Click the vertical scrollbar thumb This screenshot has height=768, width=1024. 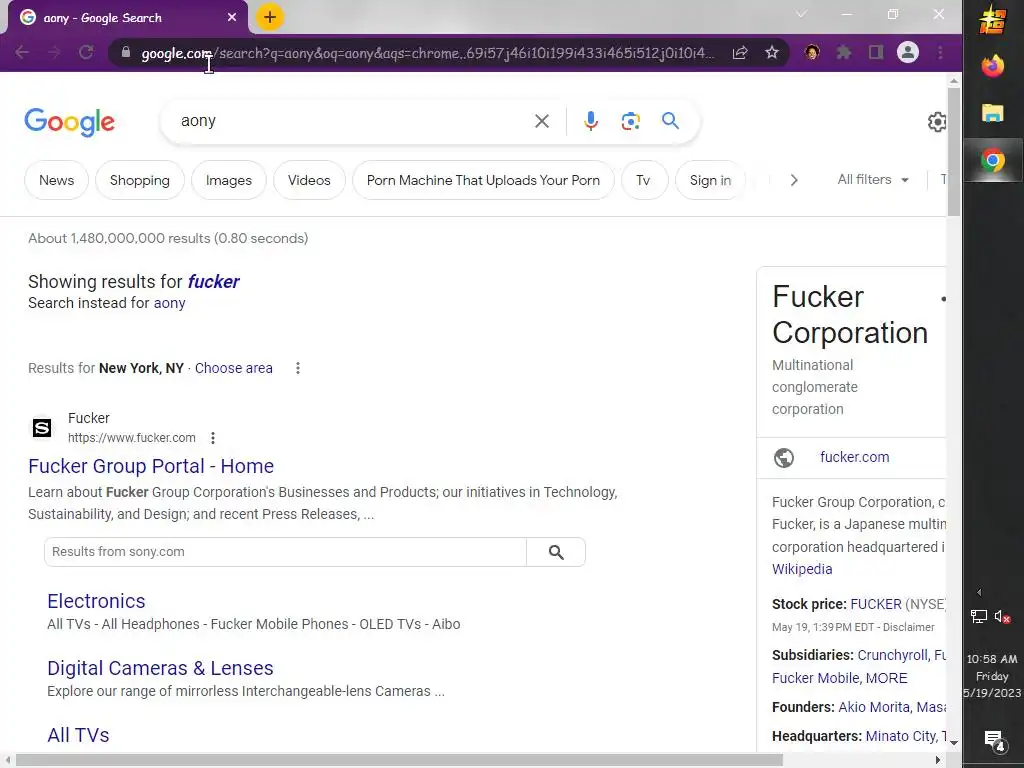tap(954, 152)
